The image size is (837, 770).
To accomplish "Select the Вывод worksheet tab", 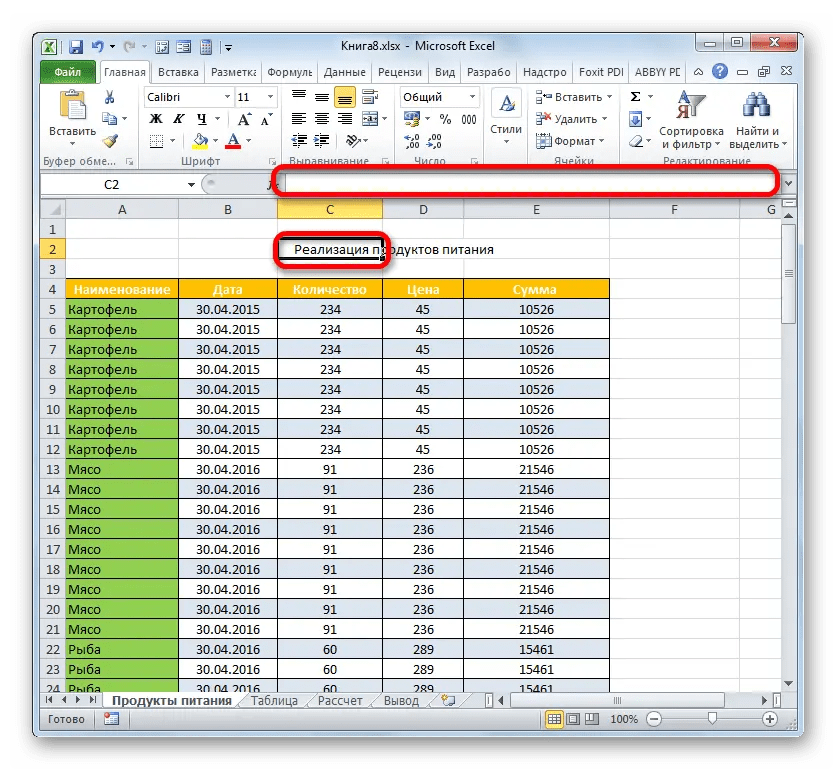I will coord(400,700).
